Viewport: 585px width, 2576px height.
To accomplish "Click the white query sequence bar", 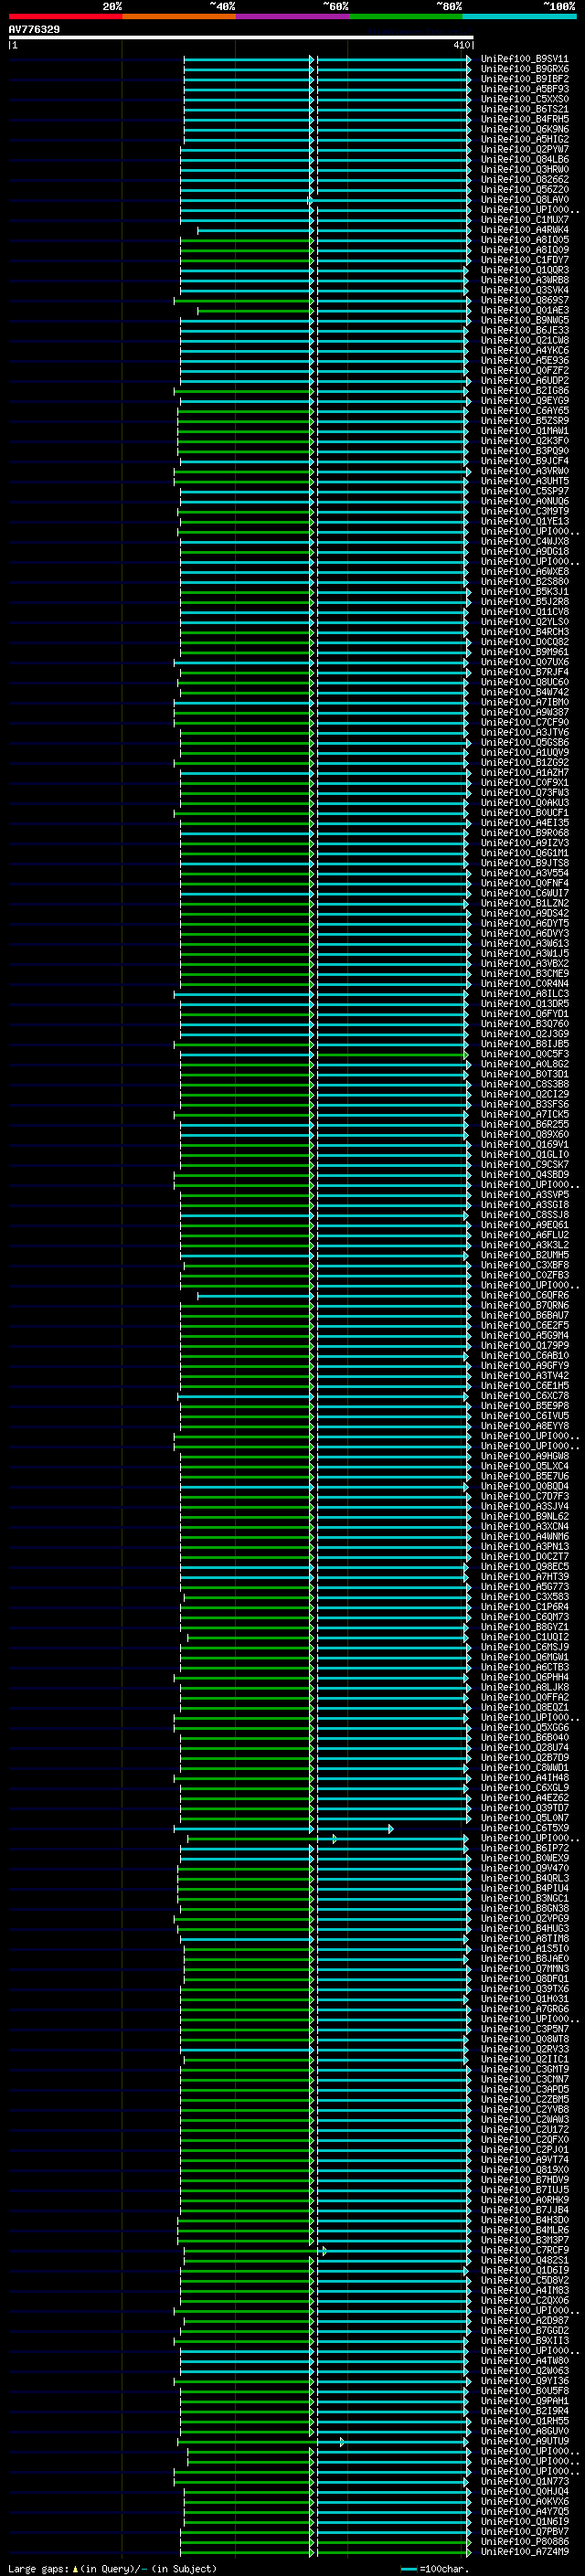I will [240, 38].
